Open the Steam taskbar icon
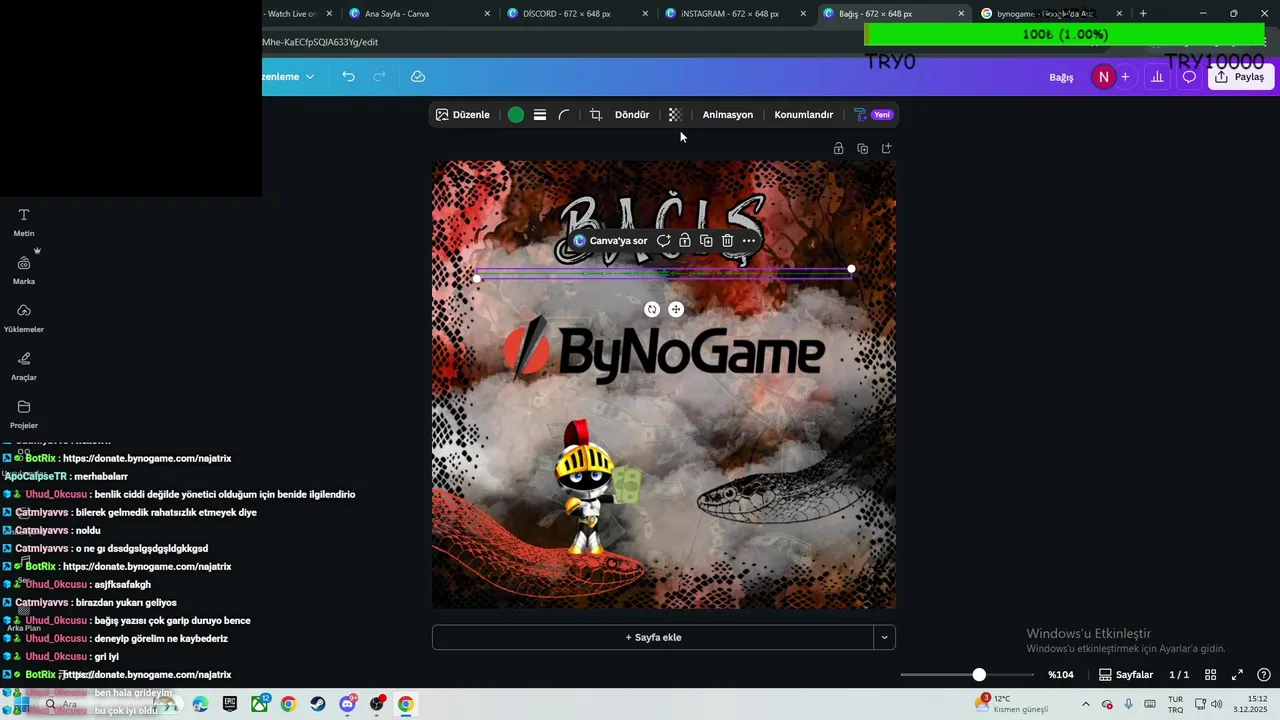1280x720 pixels. tap(318, 704)
